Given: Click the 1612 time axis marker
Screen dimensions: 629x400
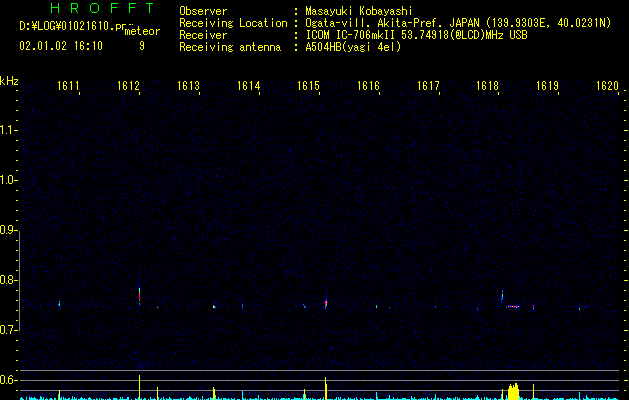Looking at the screenshot, I should 128,86.
